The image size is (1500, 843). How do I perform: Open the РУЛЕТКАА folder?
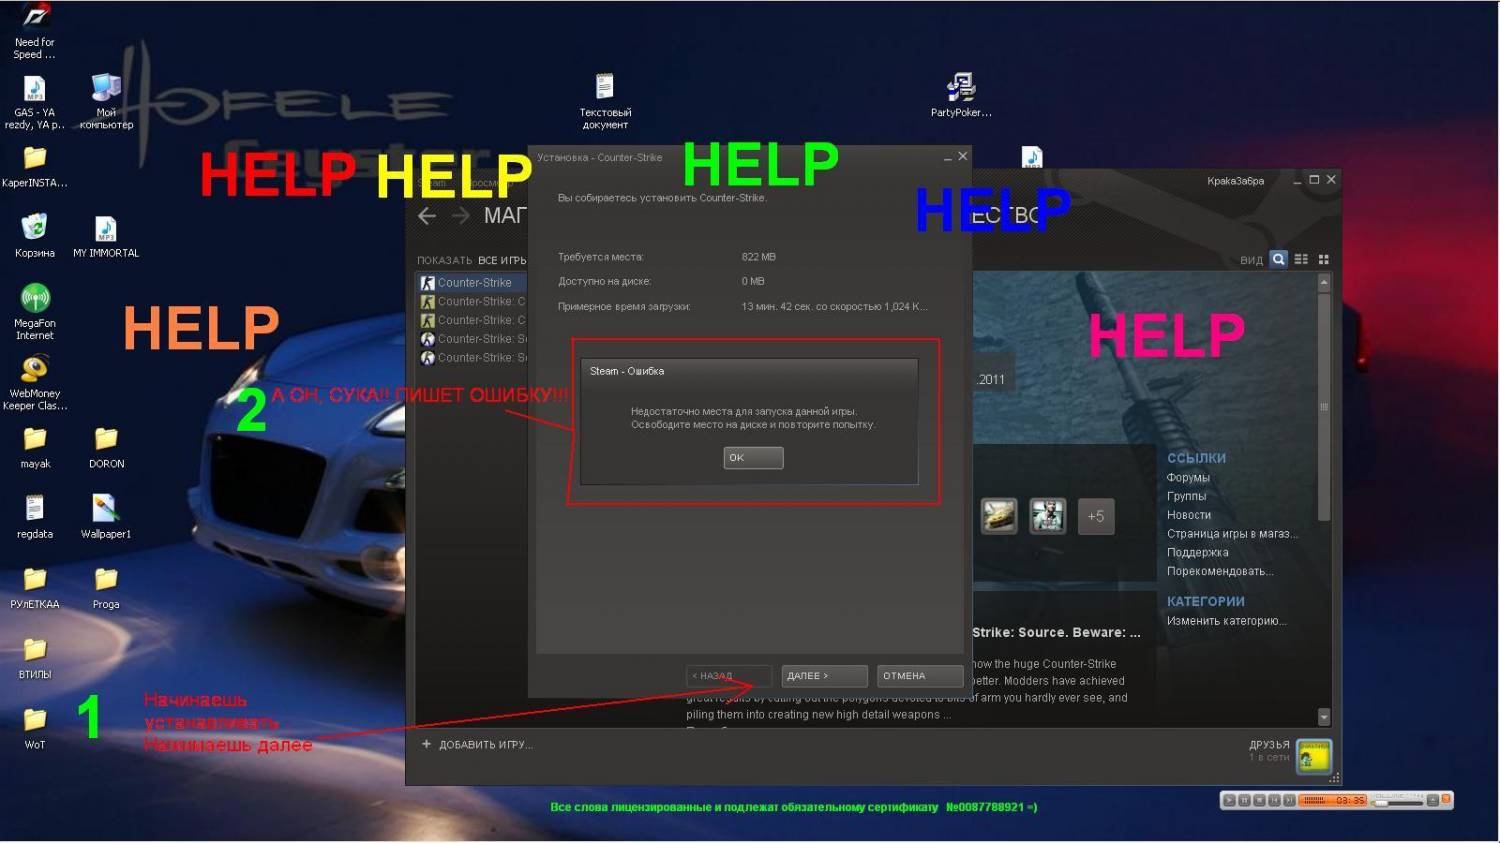coord(35,589)
